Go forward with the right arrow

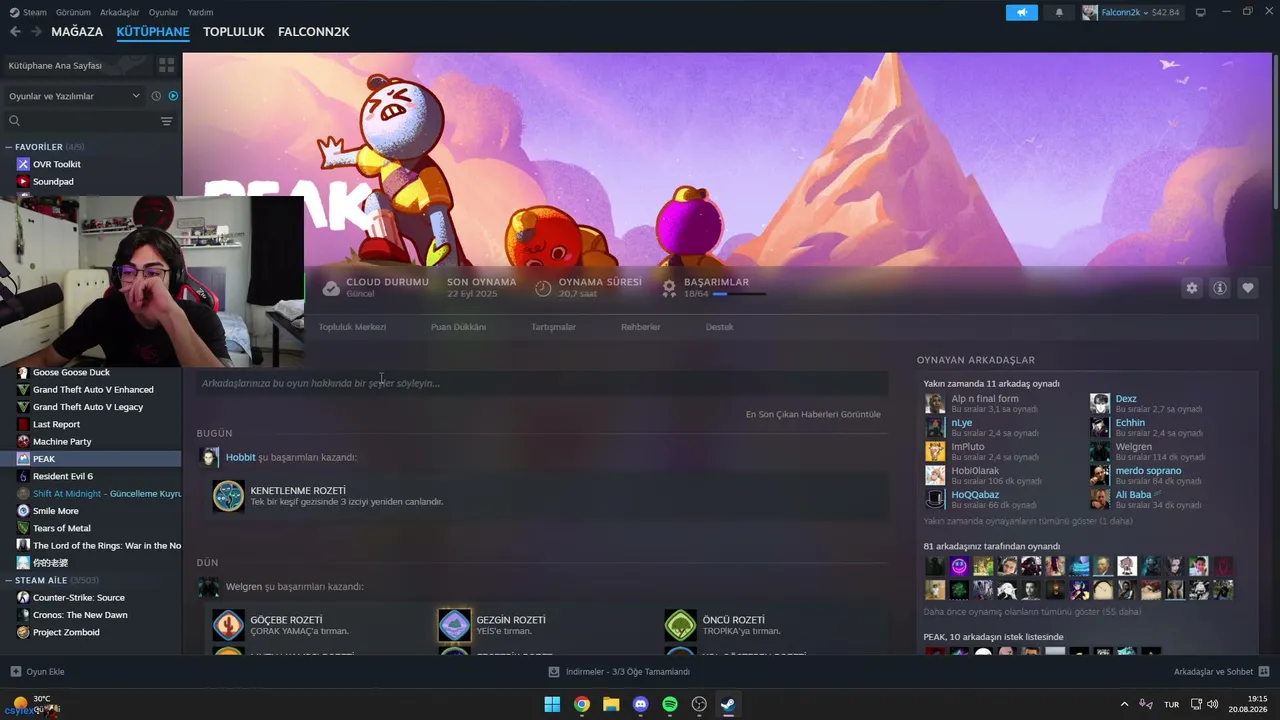[36, 32]
